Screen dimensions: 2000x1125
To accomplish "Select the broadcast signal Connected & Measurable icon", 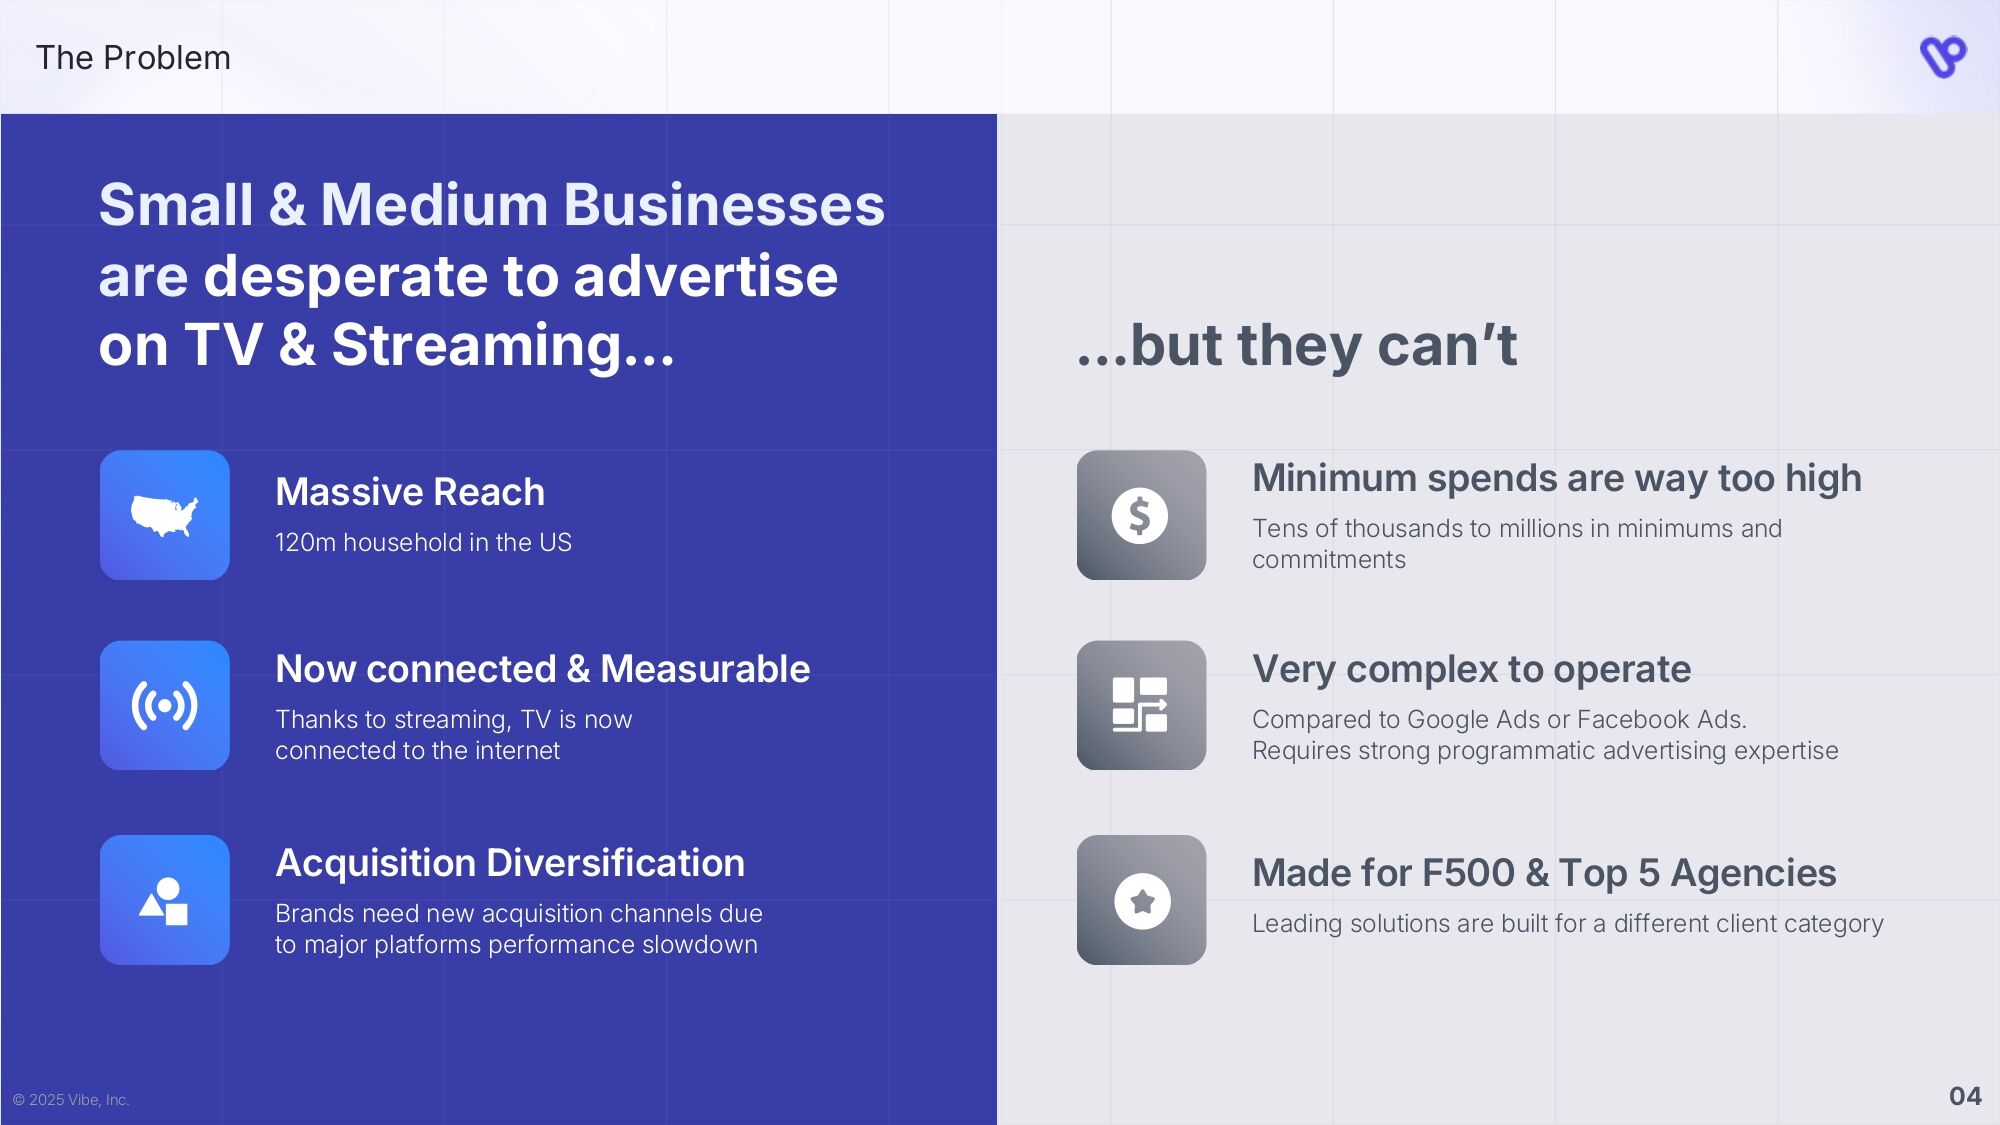I will (x=165, y=703).
